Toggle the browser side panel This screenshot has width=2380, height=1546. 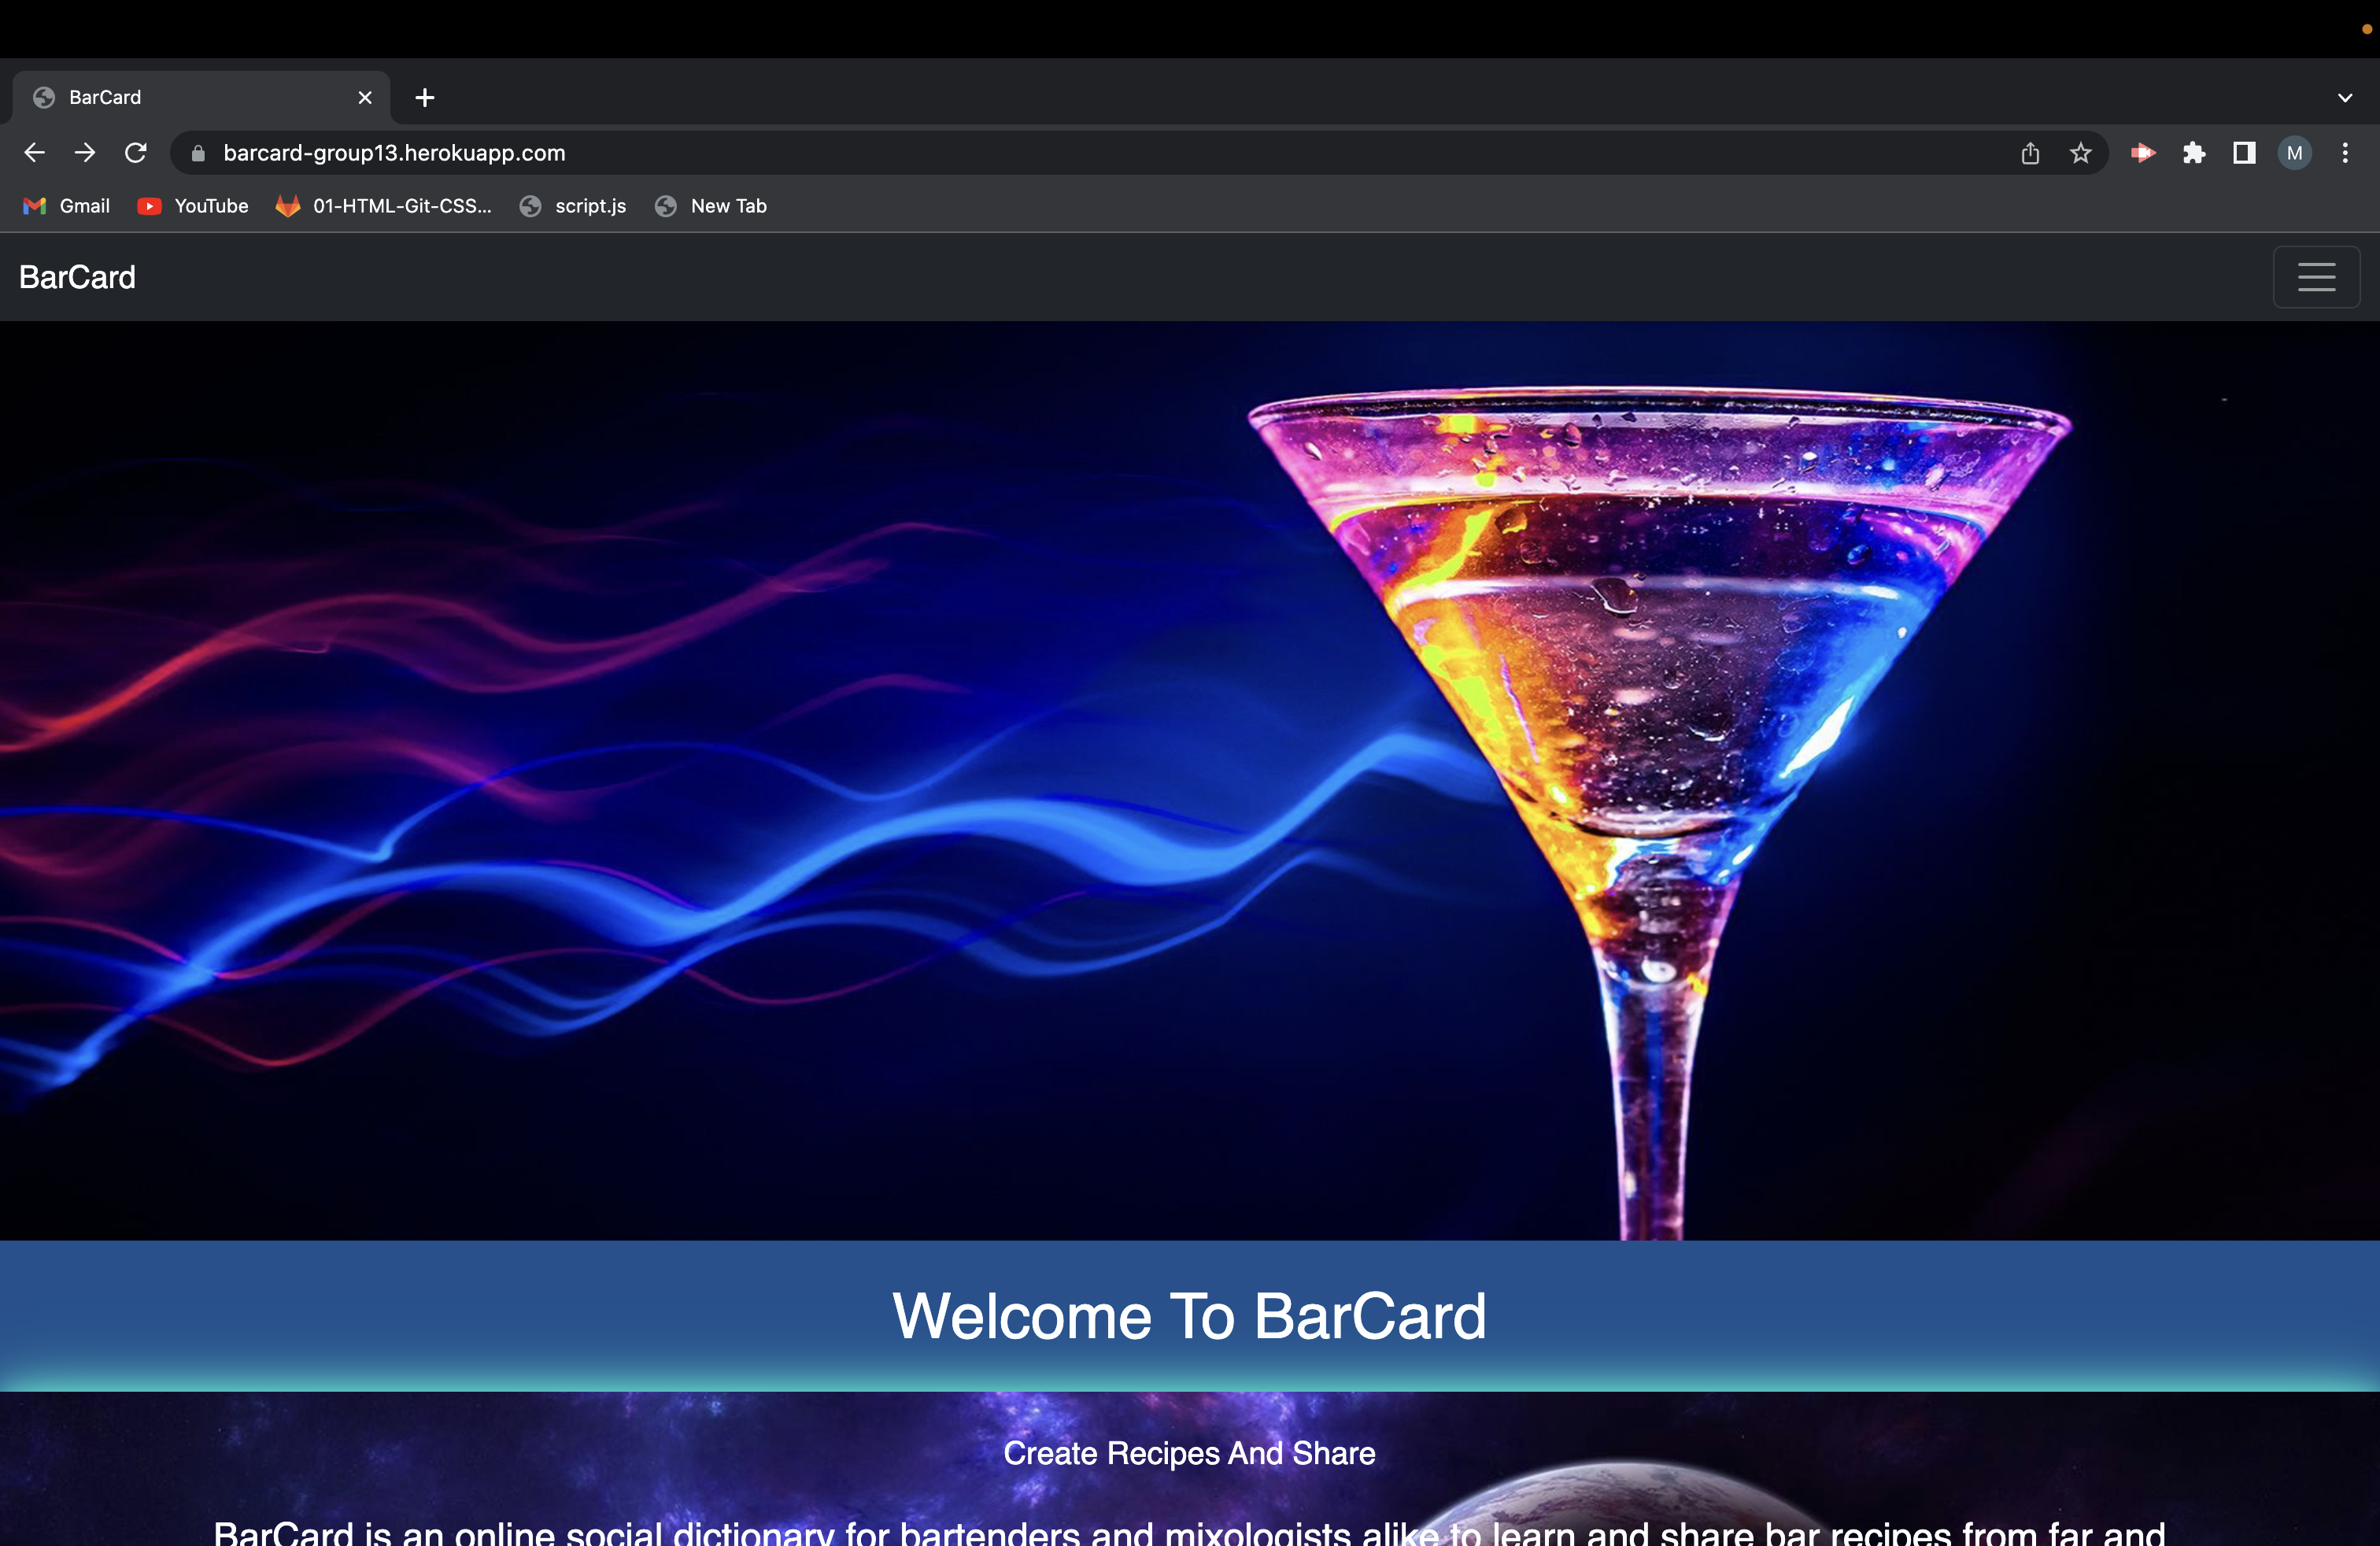pos(2244,153)
